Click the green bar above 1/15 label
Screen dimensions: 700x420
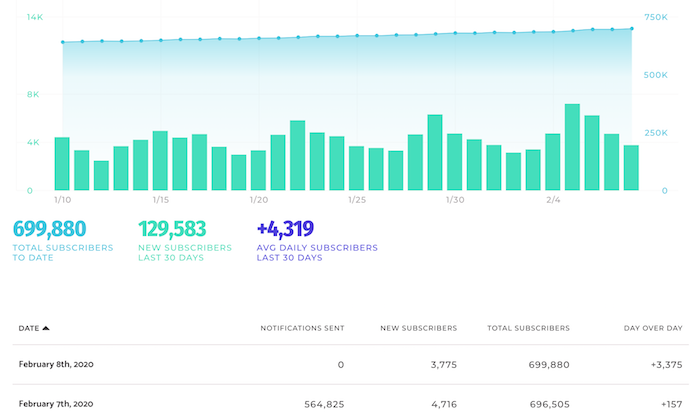coord(160,161)
